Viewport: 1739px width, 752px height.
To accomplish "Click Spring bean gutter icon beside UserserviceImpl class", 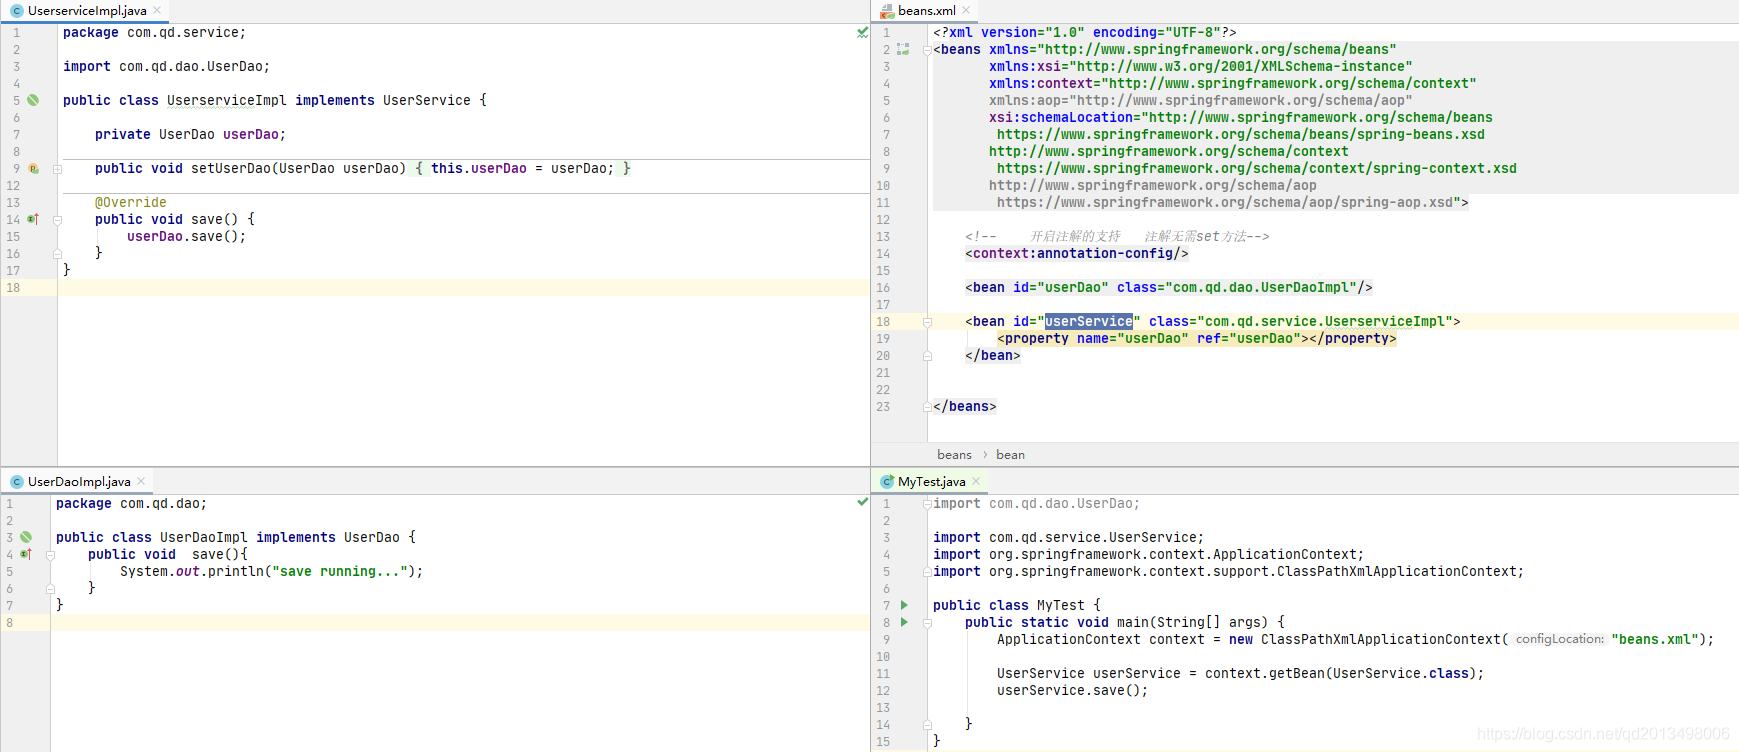I will [33, 100].
